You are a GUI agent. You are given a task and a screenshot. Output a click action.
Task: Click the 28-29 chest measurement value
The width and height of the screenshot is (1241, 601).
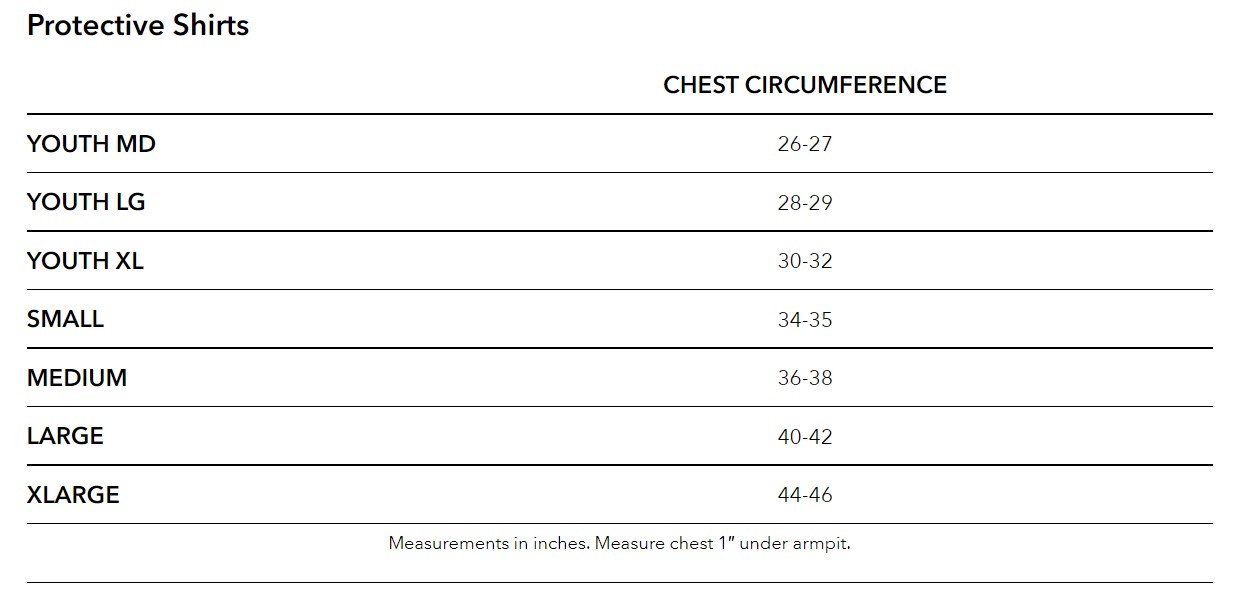804,203
